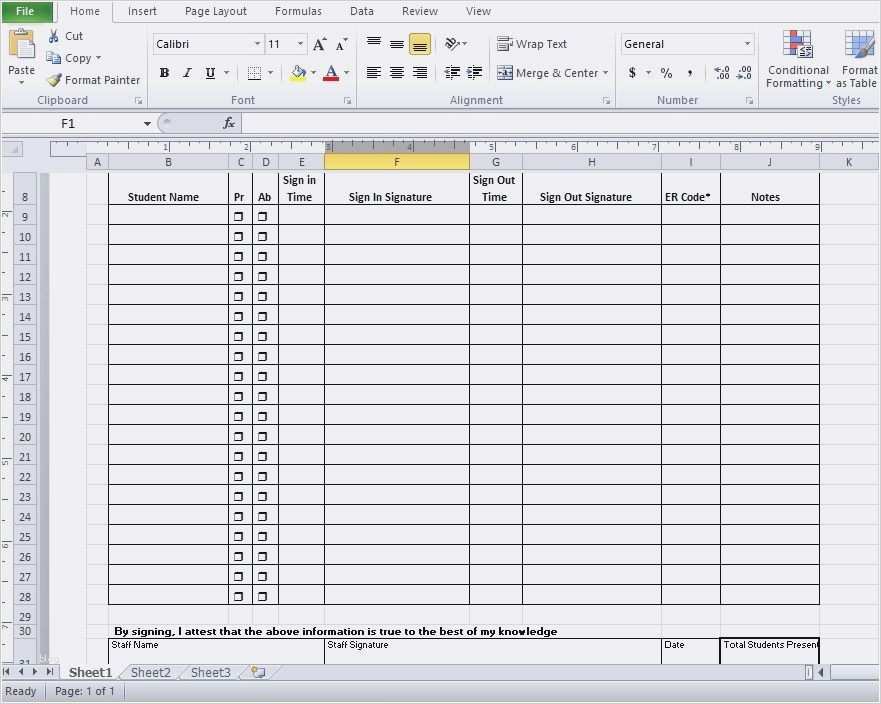Click the Format as Table icon
The image size is (881, 704).
(x=858, y=58)
